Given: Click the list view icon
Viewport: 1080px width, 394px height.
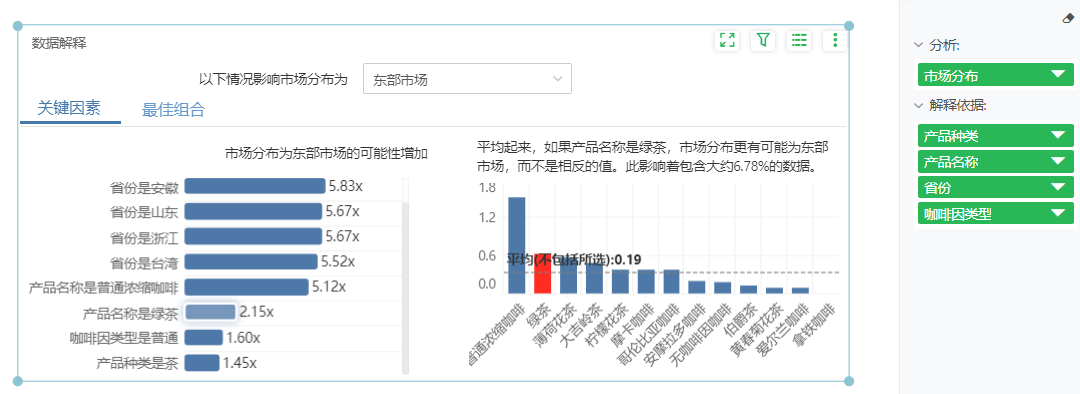Looking at the screenshot, I should 799,40.
